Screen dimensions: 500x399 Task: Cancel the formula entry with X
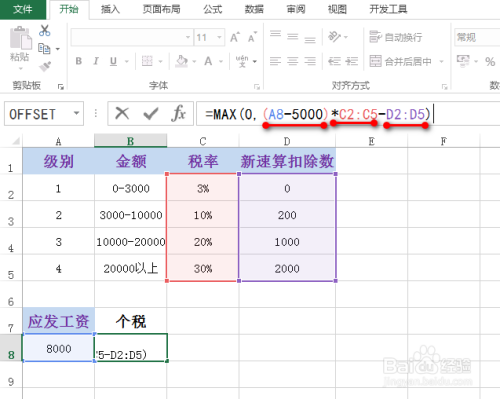[x=122, y=114]
